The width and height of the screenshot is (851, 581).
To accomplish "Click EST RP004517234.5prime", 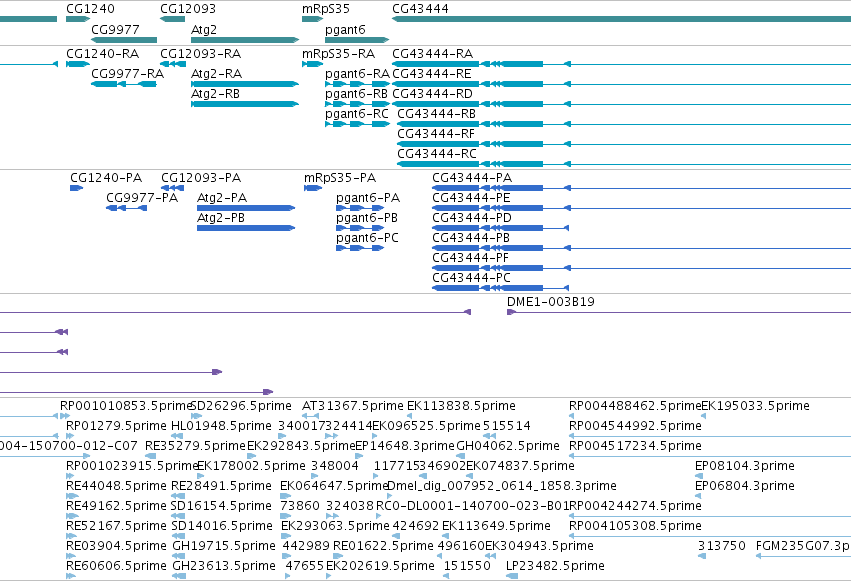I will [635, 446].
